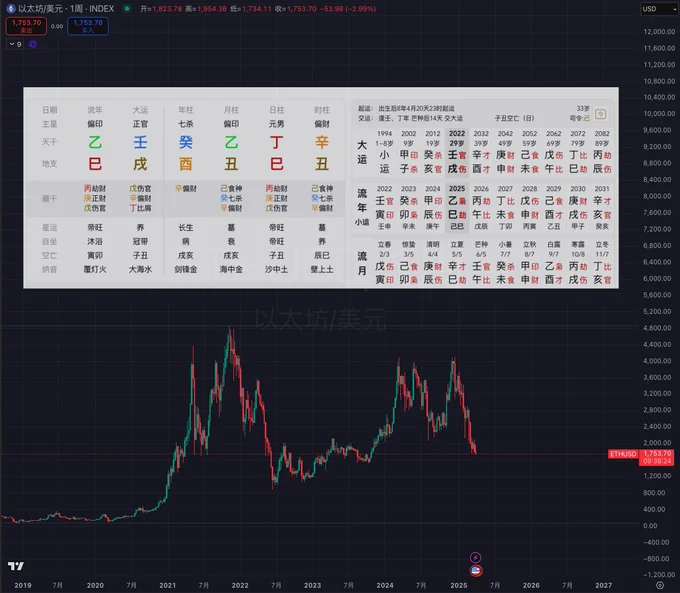This screenshot has height=593, width=680.
Task: Click the US flag economic event icon
Action: (476, 570)
